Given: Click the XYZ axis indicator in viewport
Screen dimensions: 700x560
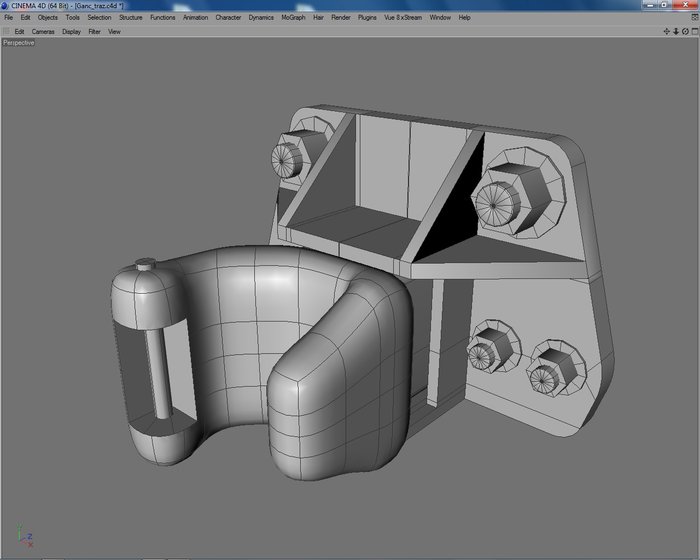Looking at the screenshot, I should coord(25,536).
